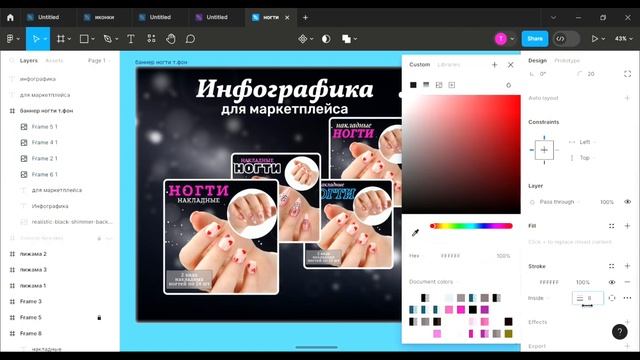Click the Present play icon

coord(595,39)
